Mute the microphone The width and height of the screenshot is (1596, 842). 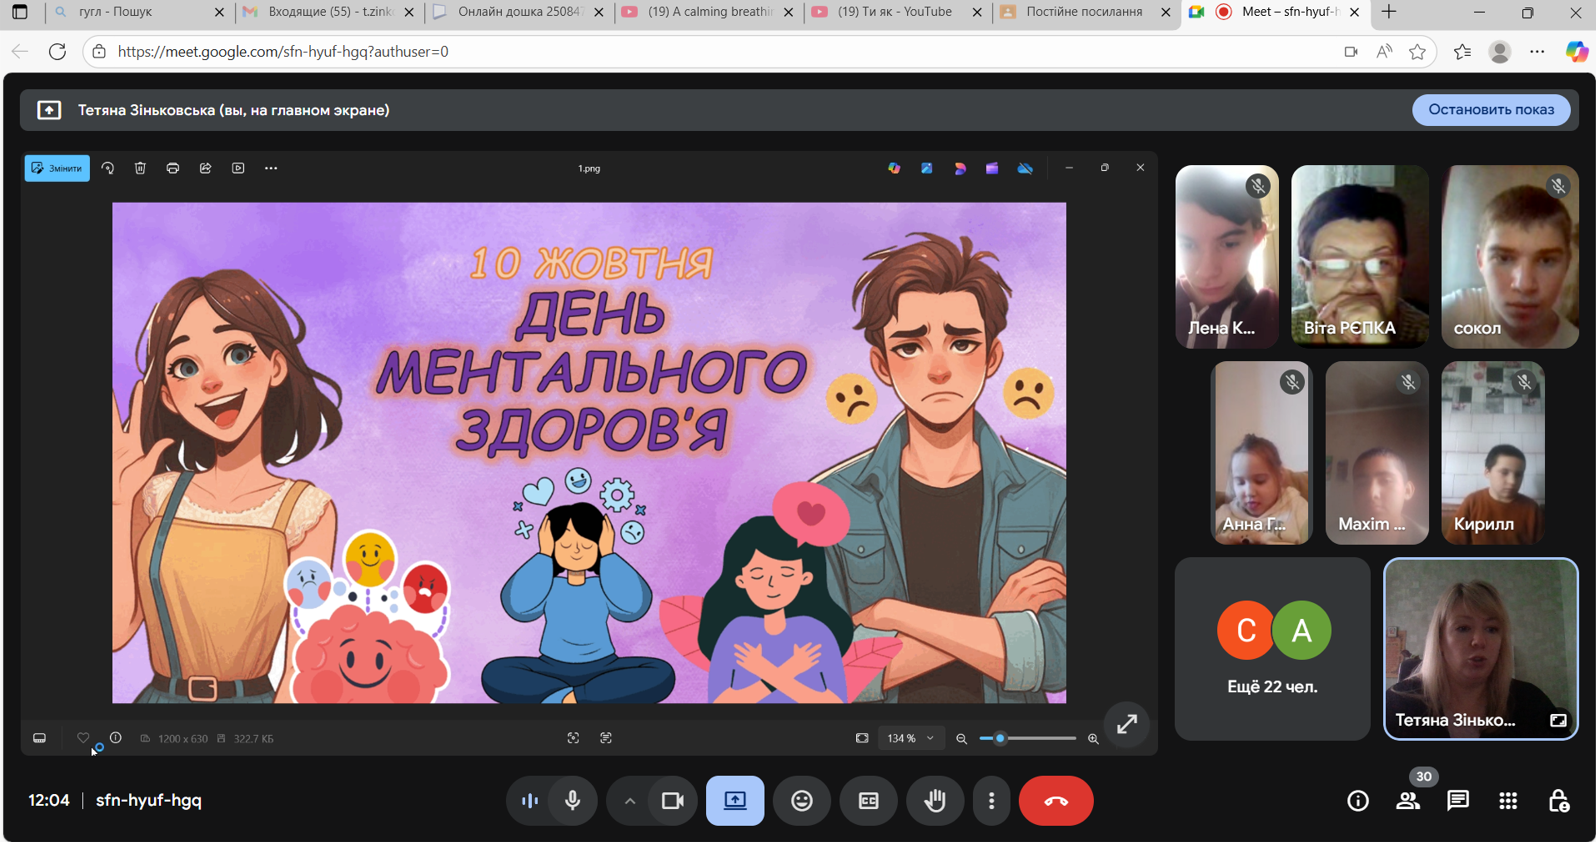[x=573, y=801]
